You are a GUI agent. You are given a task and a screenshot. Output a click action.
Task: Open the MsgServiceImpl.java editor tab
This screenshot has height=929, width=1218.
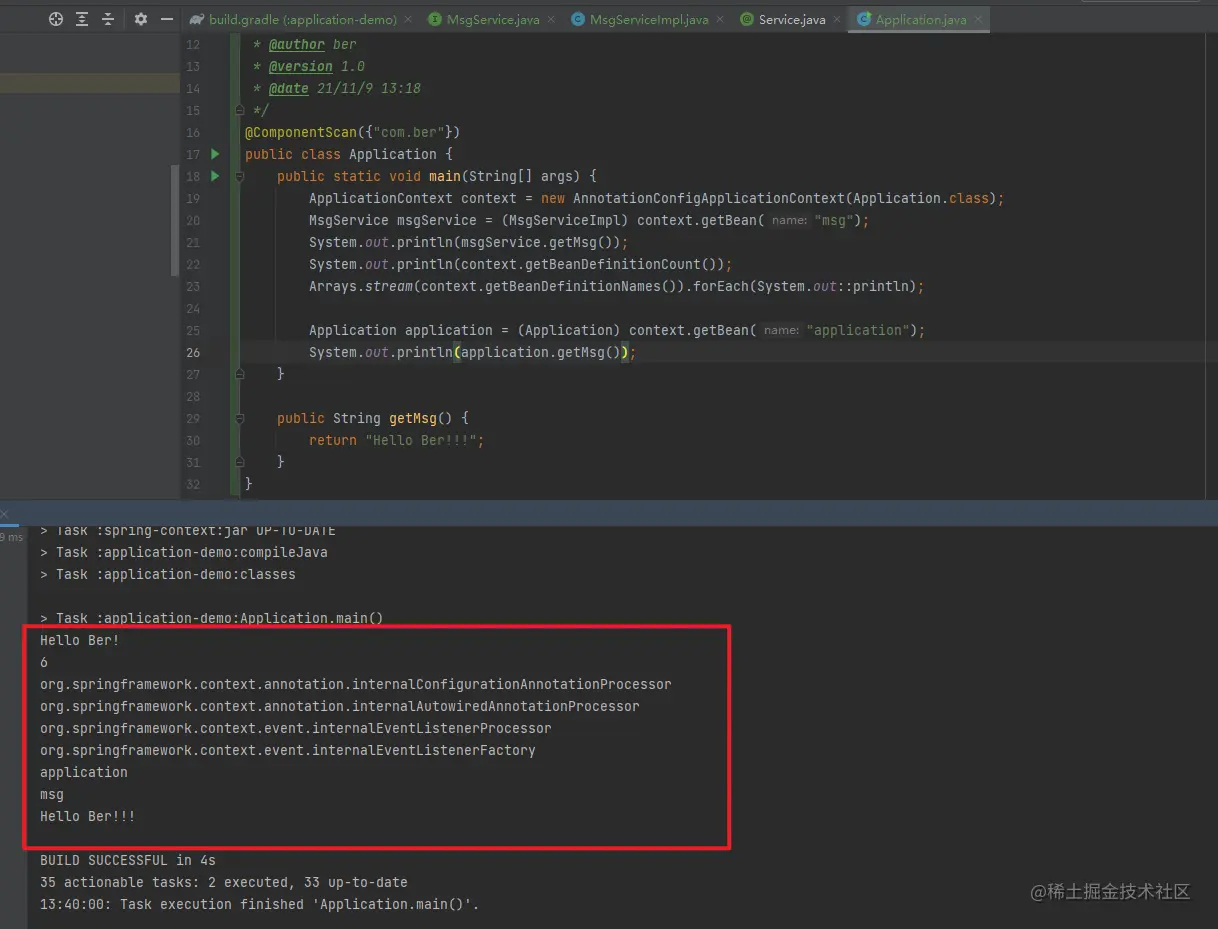coord(649,19)
